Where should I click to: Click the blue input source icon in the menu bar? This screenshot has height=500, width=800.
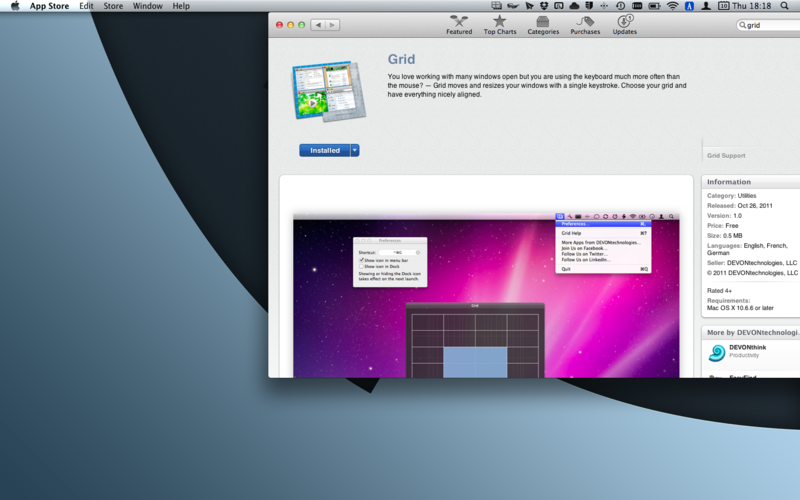689,6
